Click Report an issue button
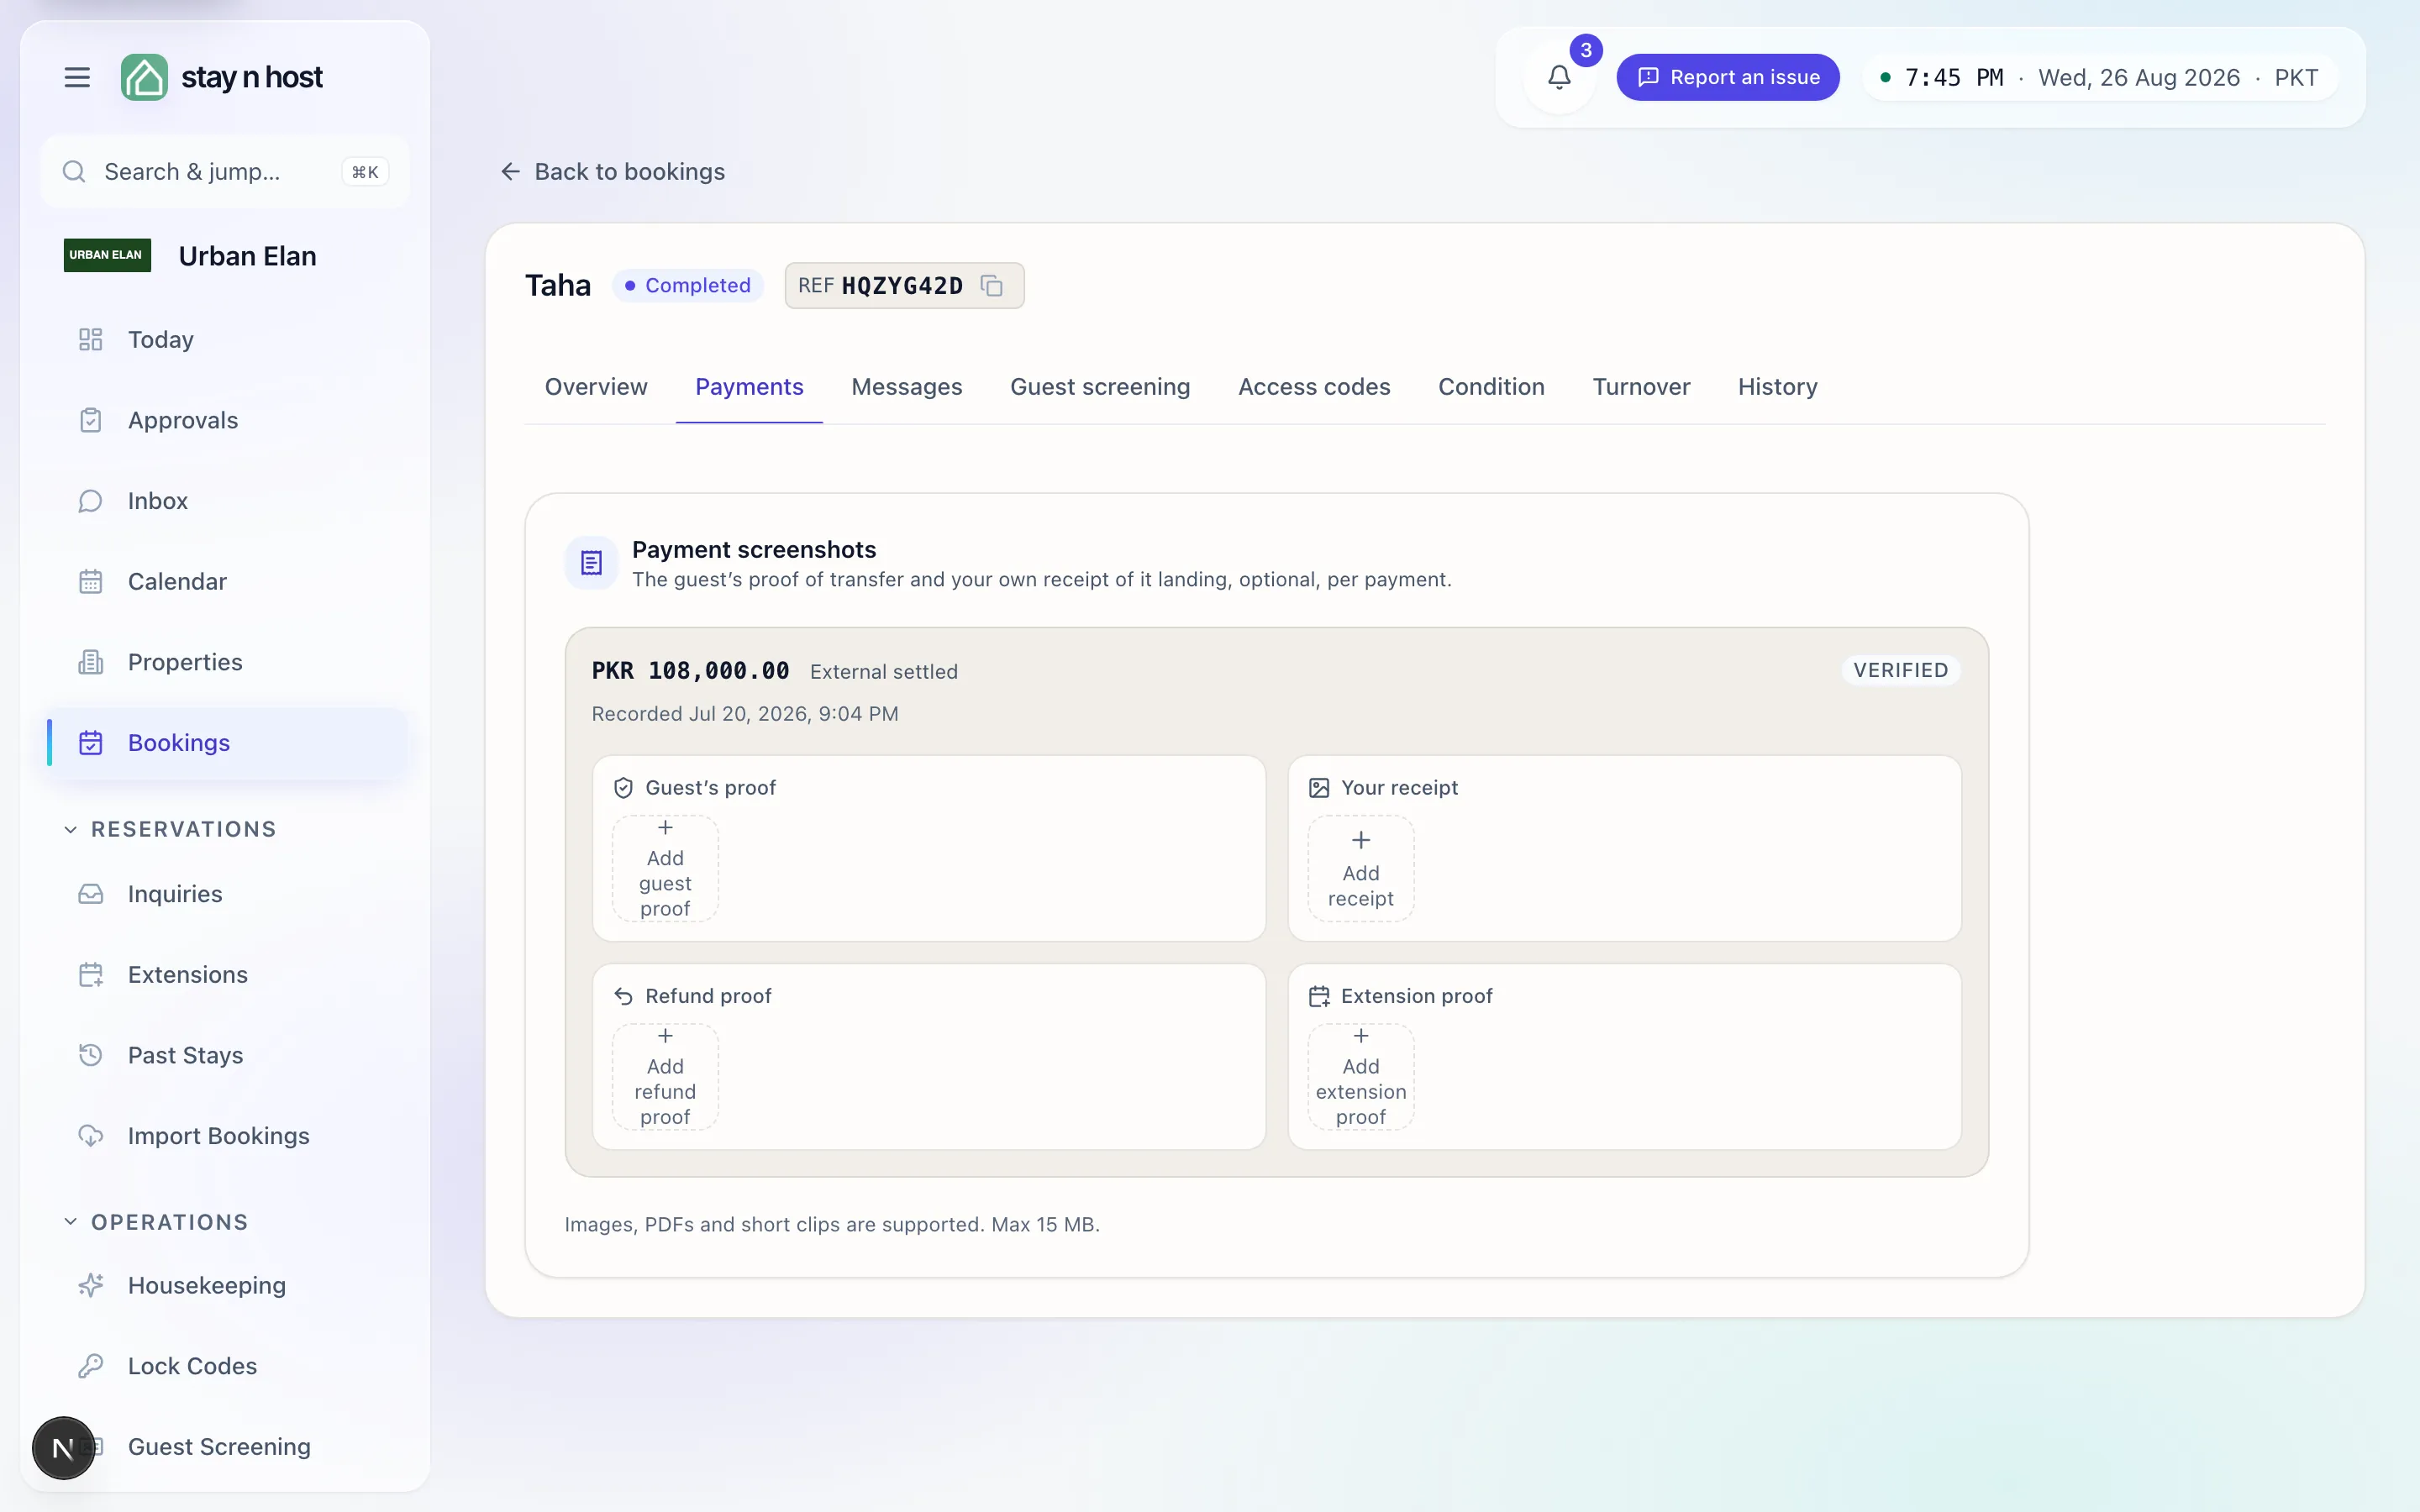 (1727, 77)
